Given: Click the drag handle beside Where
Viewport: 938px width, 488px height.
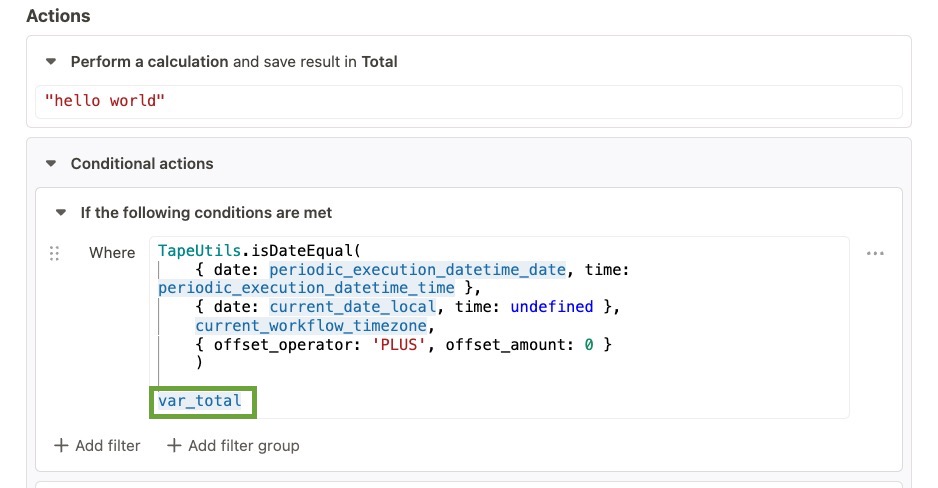Looking at the screenshot, I should pos(55,254).
